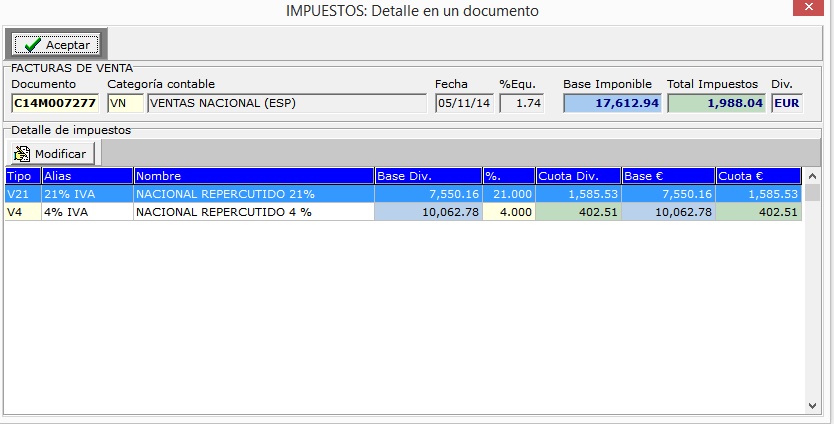This screenshot has width=834, height=424.
Task: Click the Base Div. column header
Action: click(427, 176)
